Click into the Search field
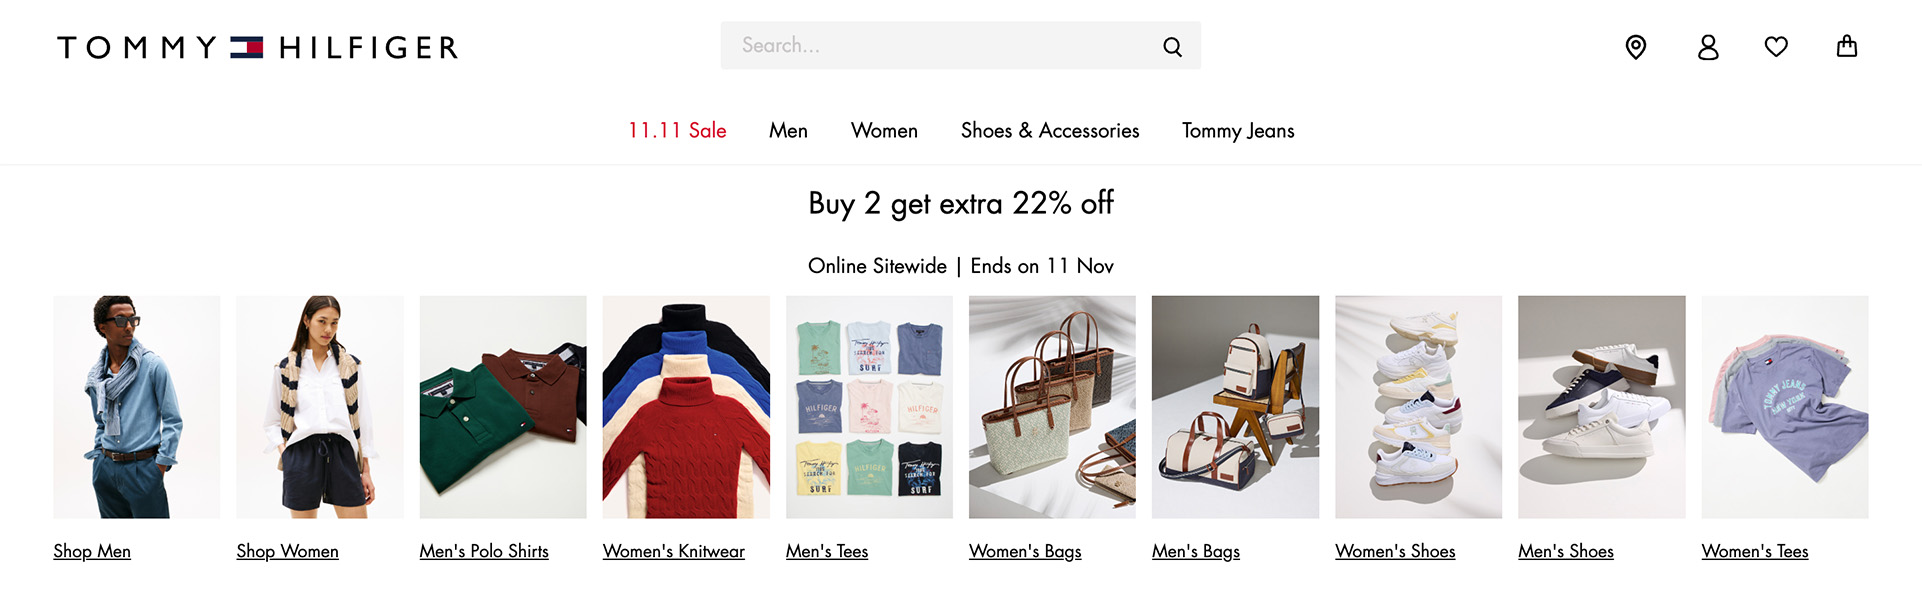The width and height of the screenshot is (1922, 600). pos(940,46)
